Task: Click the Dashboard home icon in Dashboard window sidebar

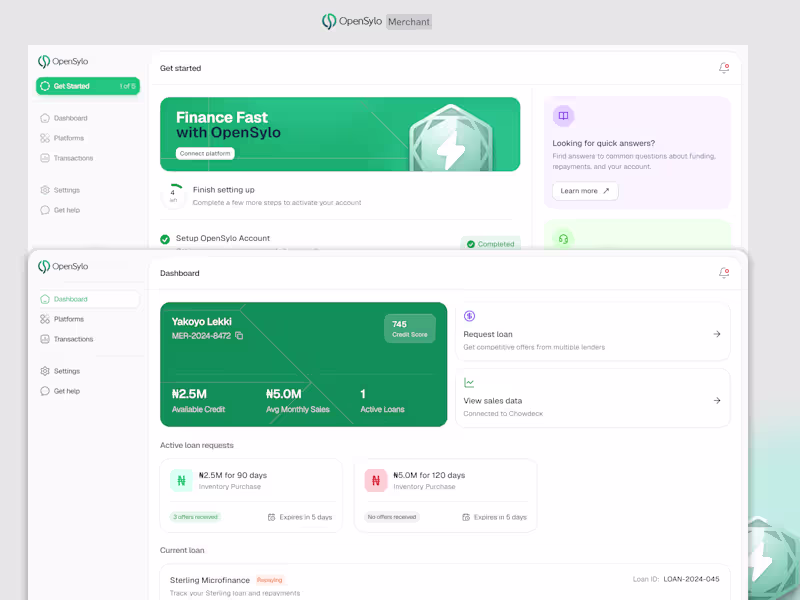Action: (x=45, y=299)
